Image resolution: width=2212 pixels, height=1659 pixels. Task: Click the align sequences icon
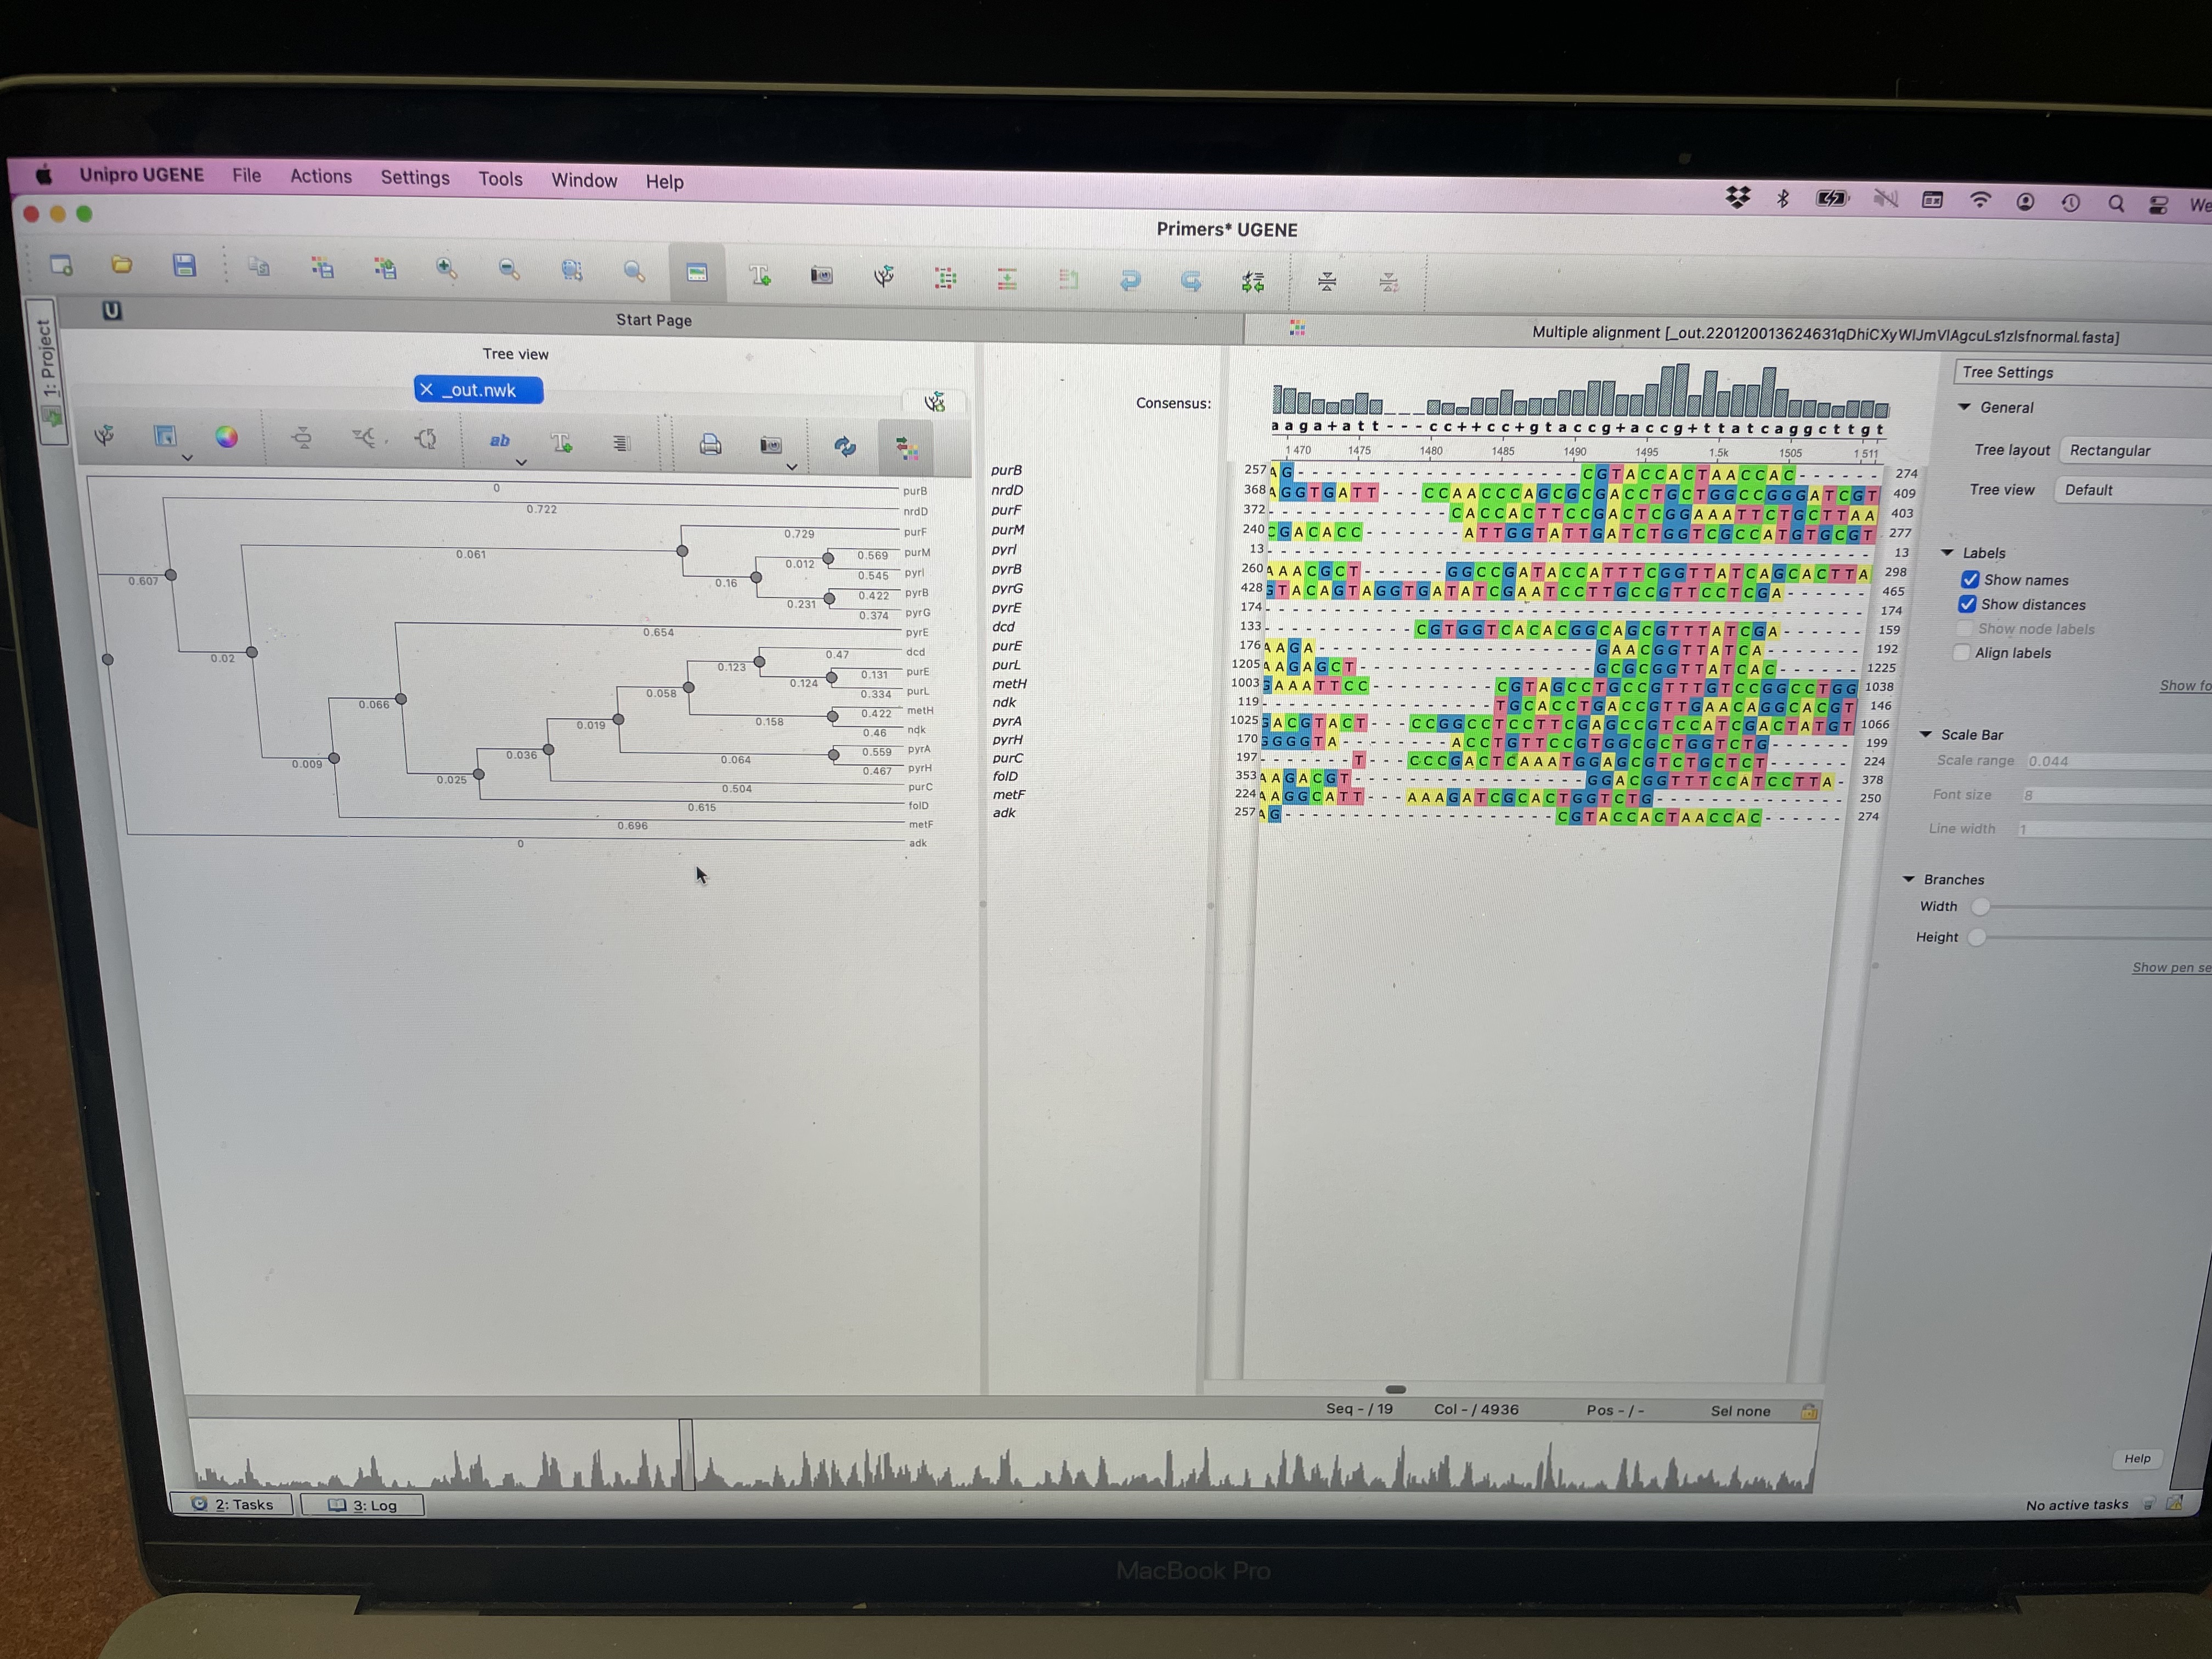pos(945,277)
